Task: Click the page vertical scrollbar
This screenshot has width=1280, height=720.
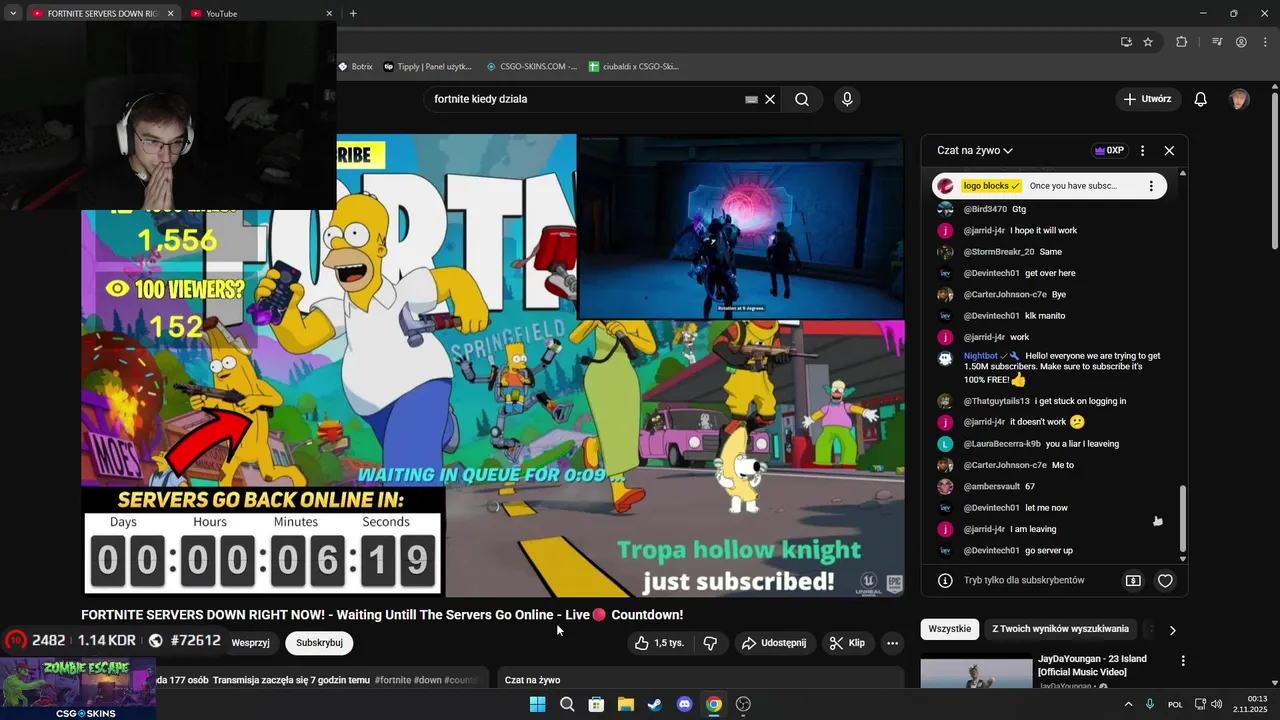Action: point(1274,170)
